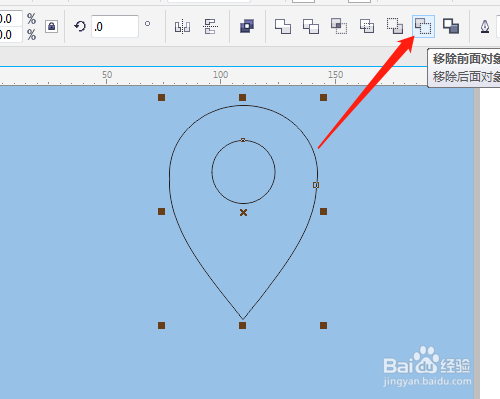Click the lower scale percentage field
Viewport: 500px width, 399px height.
point(11,34)
